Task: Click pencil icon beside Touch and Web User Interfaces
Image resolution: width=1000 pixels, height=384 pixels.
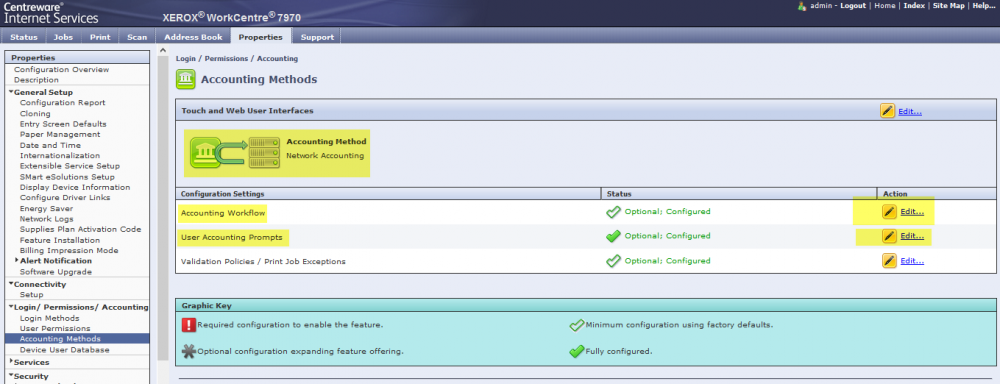Action: pos(887,111)
